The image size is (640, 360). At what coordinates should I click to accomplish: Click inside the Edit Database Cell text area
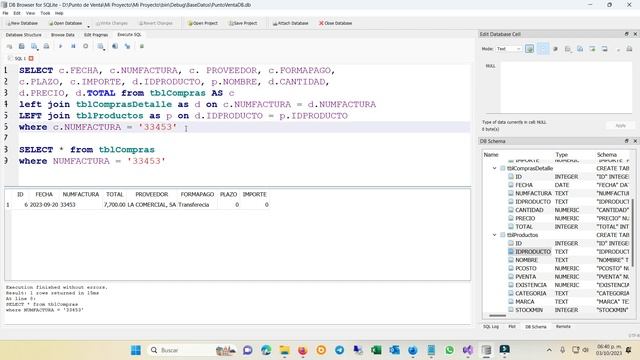coord(566,87)
